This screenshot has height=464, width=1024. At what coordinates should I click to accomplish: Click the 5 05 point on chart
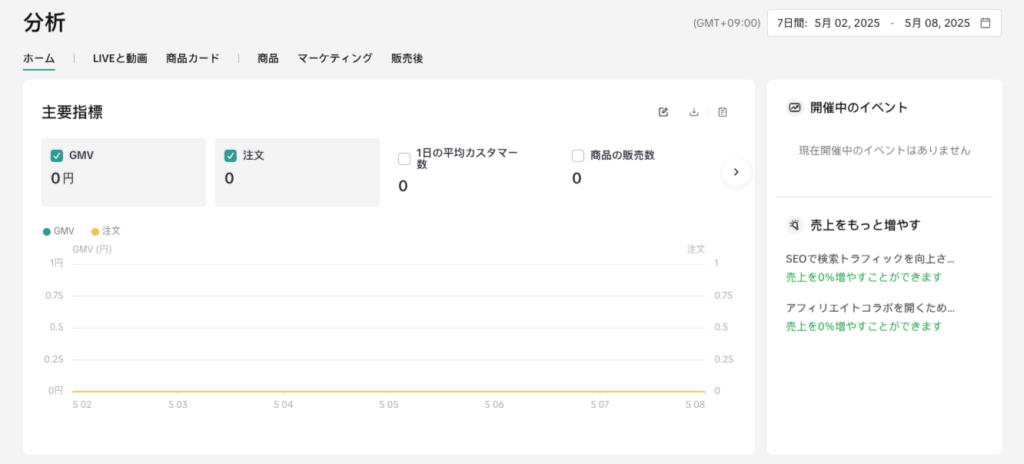click(389, 391)
